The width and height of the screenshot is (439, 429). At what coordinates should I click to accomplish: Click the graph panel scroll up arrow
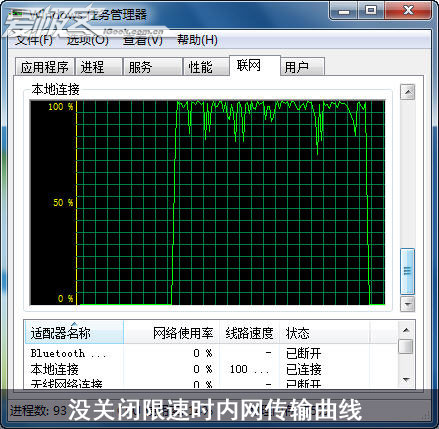pyautogui.click(x=407, y=92)
